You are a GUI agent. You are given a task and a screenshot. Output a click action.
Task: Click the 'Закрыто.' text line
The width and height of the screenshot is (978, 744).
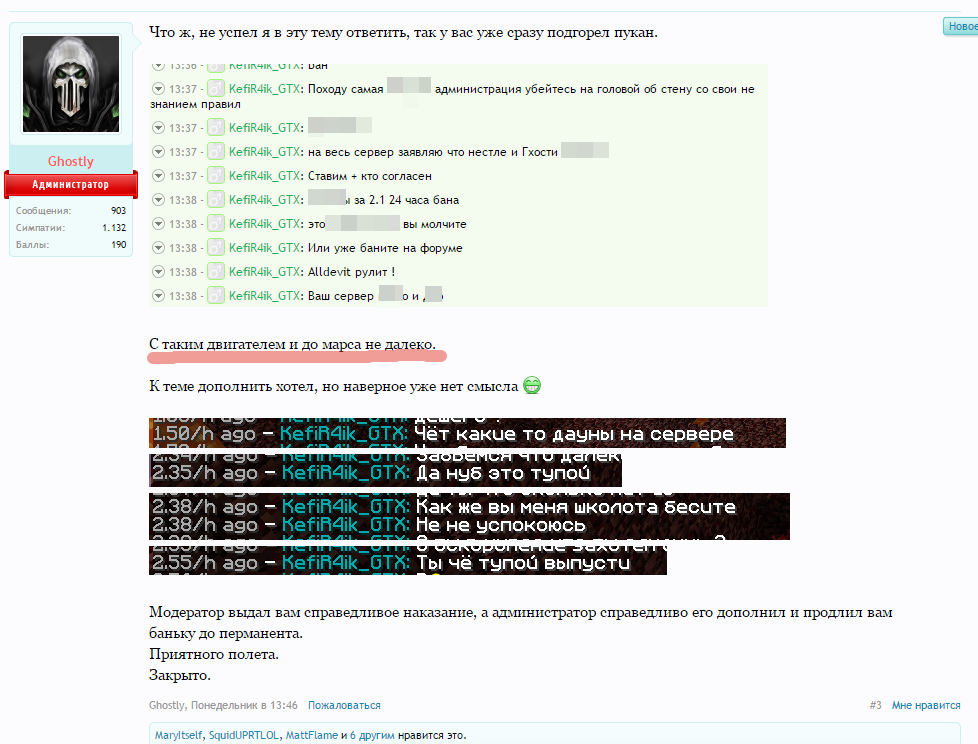point(180,675)
